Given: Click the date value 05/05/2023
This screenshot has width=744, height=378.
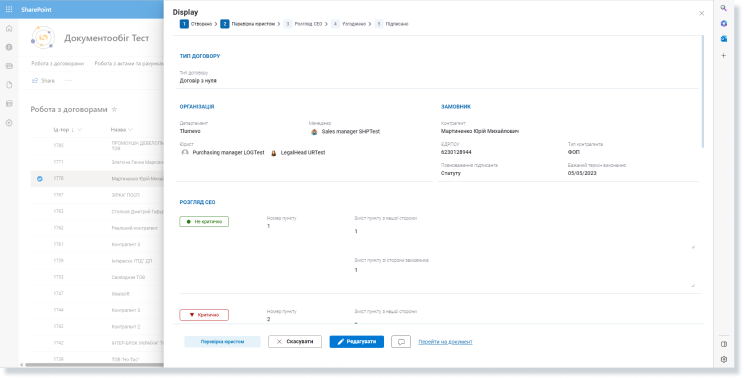Looking at the screenshot, I should coord(582,174).
